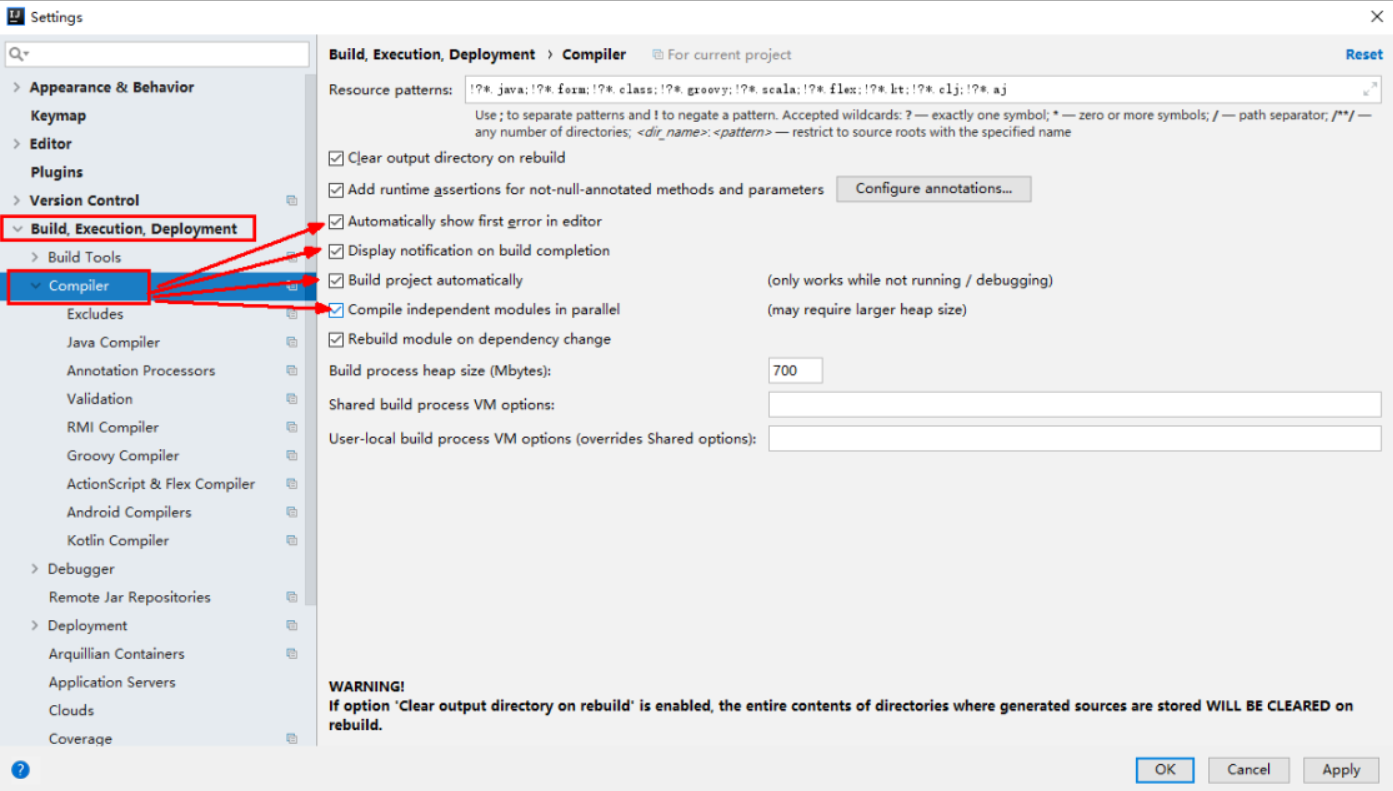This screenshot has height=791, width=1393.
Task: Disable 'Automatically show first error in editor'
Action: 336,221
